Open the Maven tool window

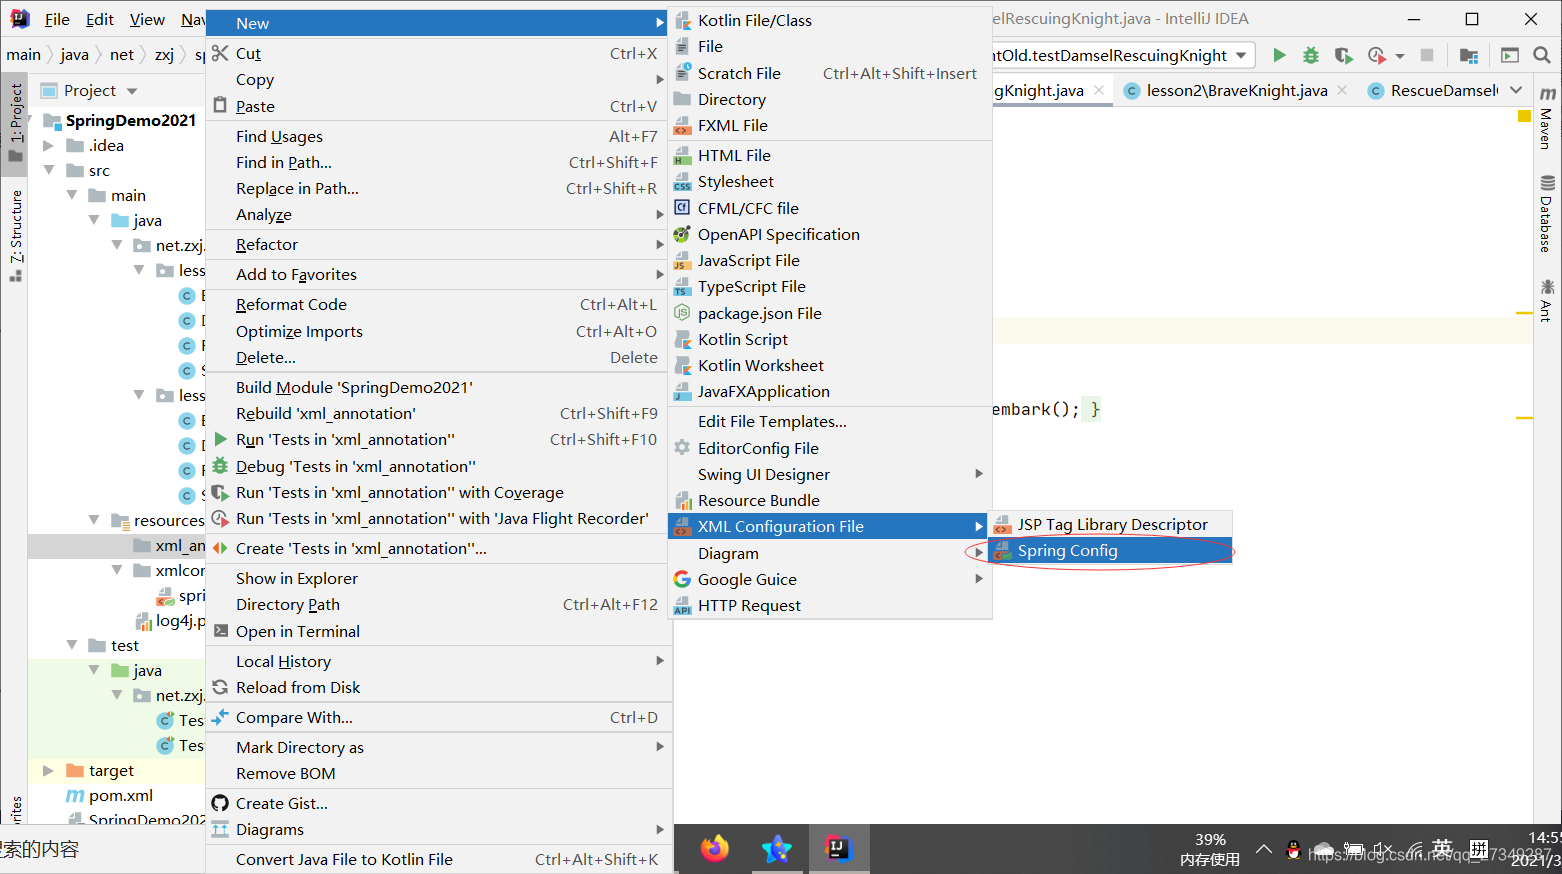tap(1546, 118)
